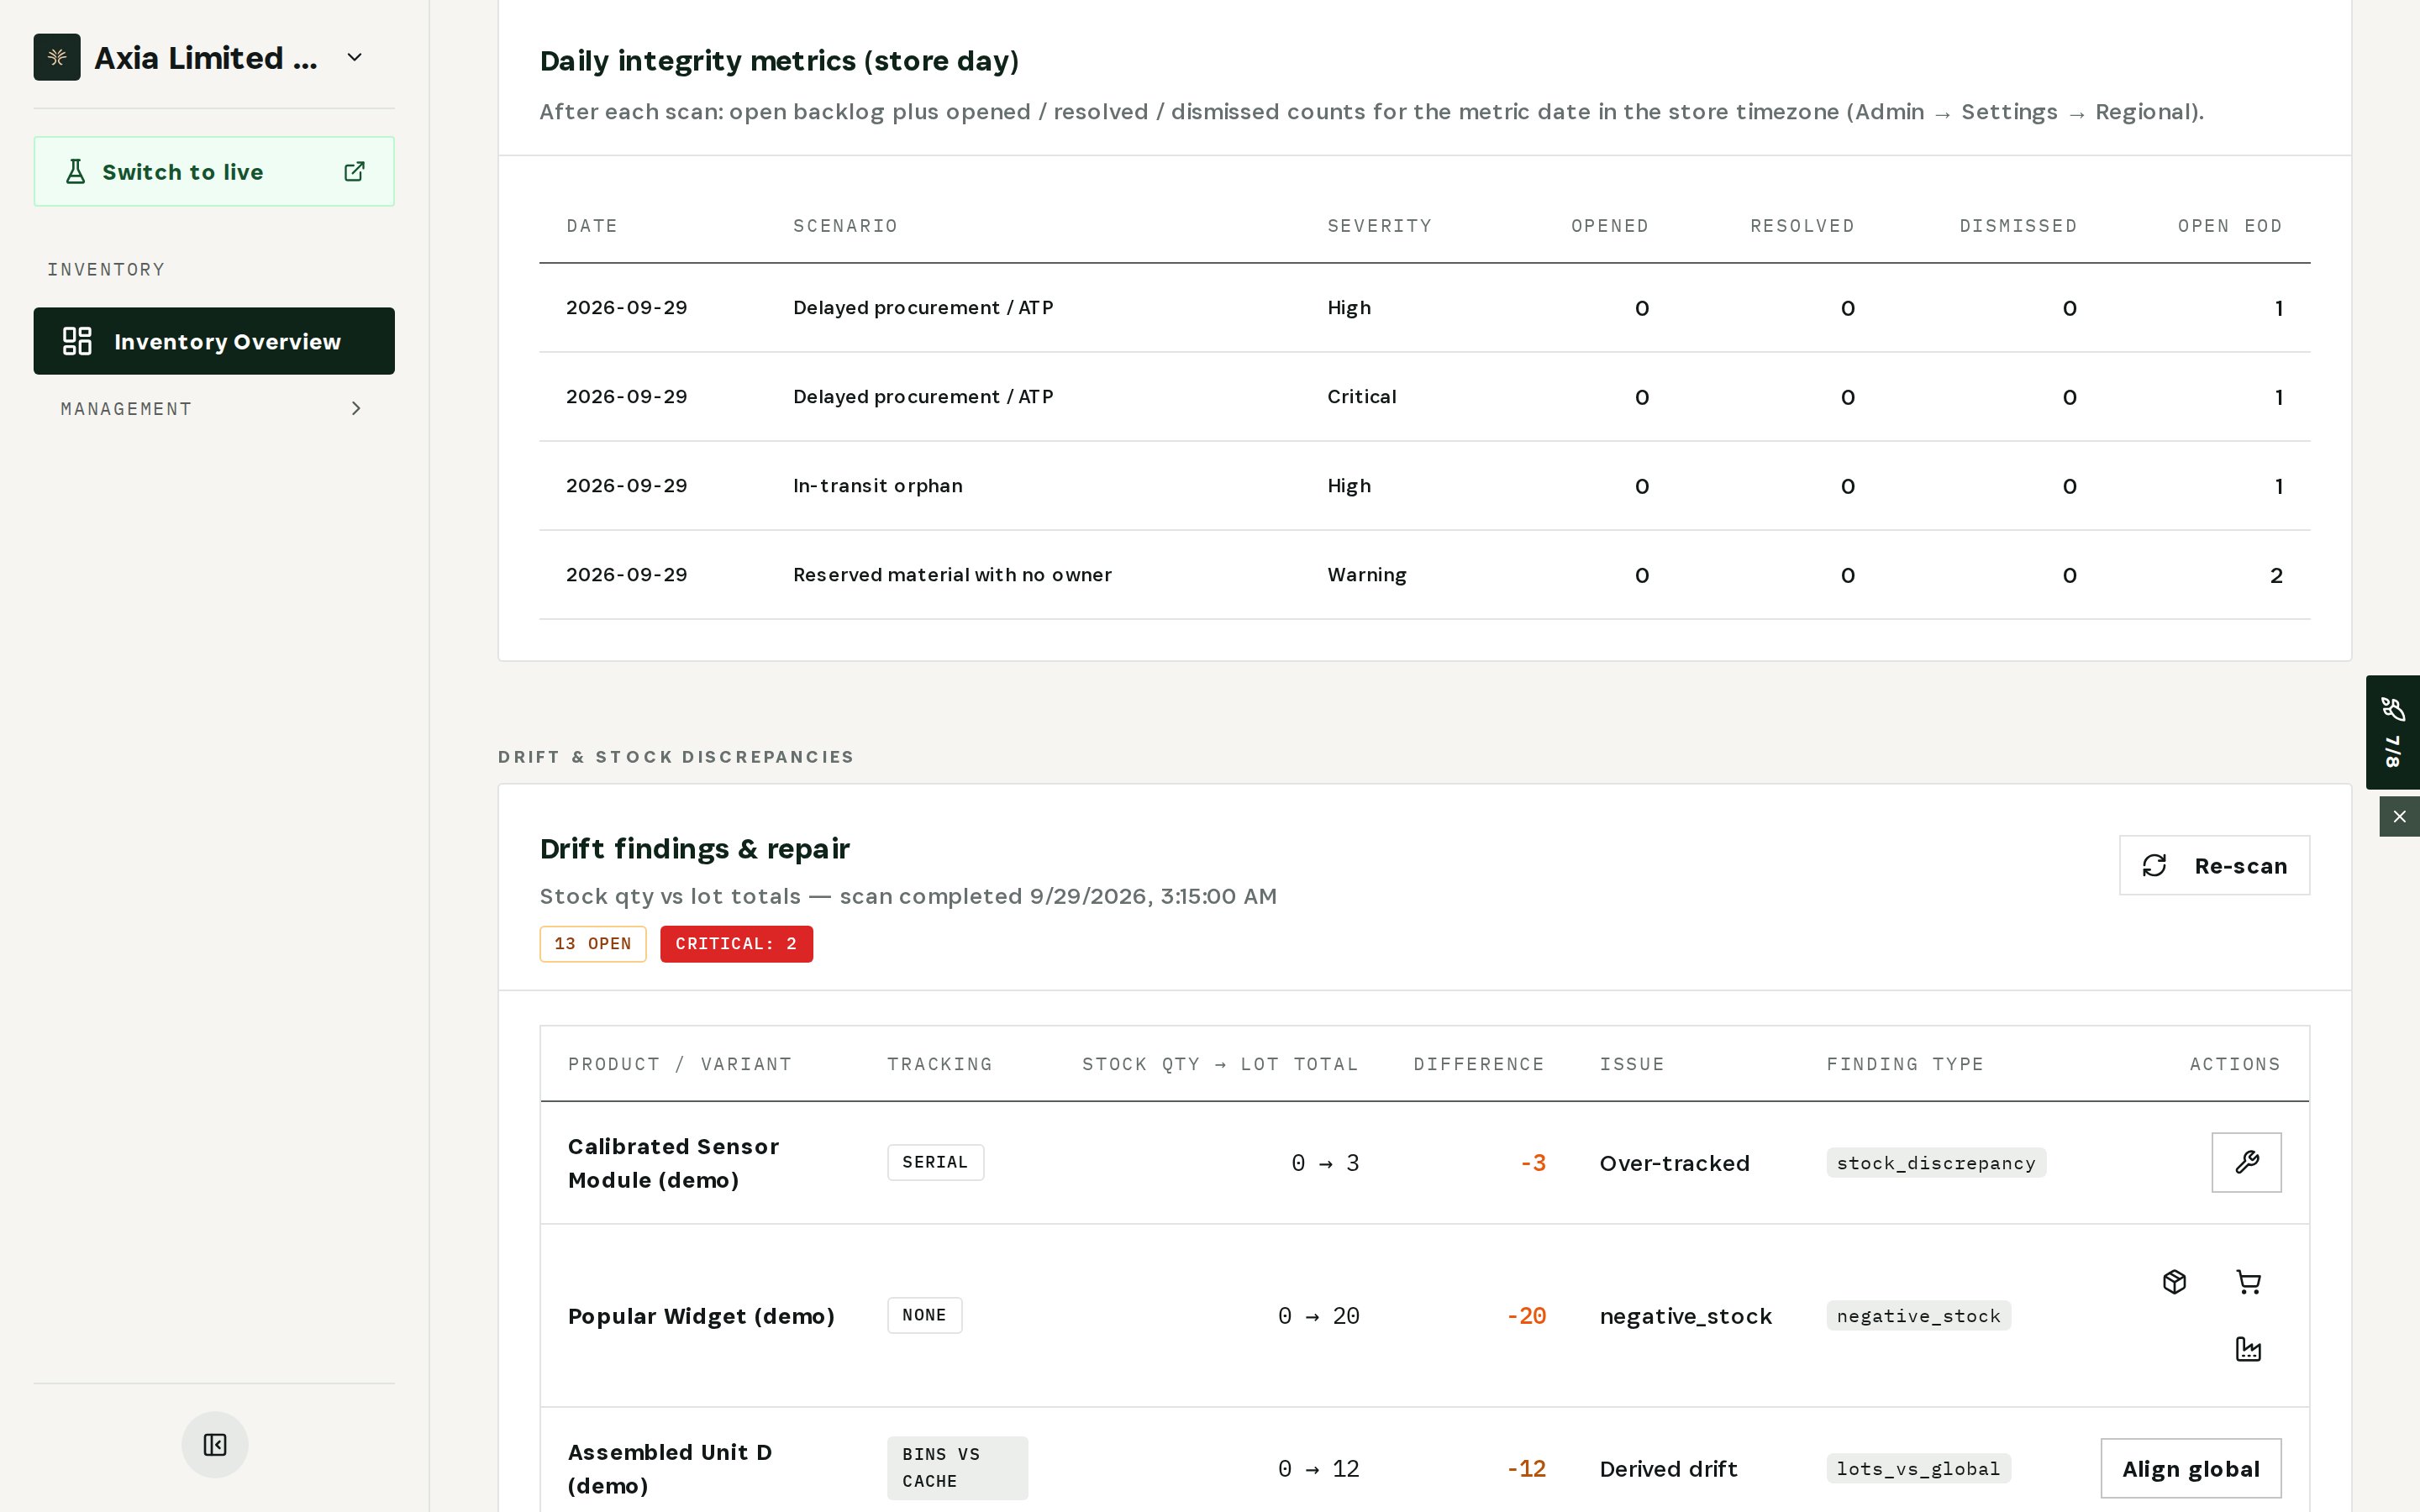Open the 7/8 rocket checklist side tab
This screenshot has width=2420, height=1512.
[2392, 732]
